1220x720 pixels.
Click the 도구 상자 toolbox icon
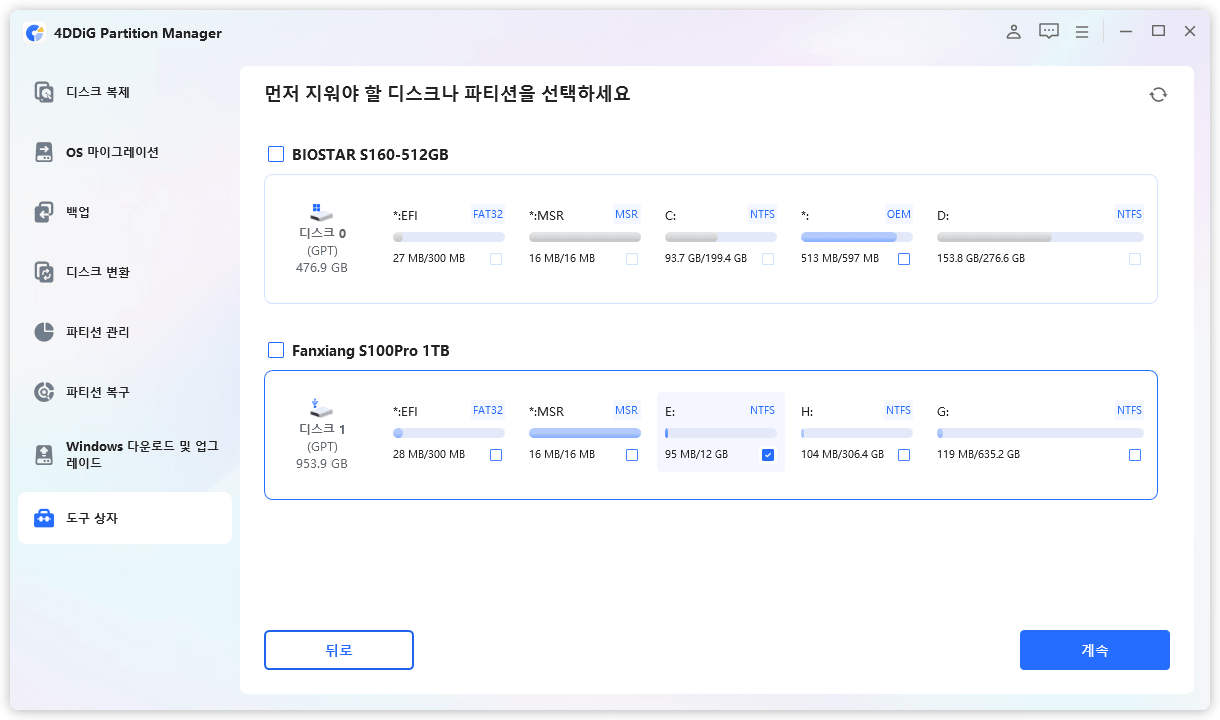click(x=44, y=518)
